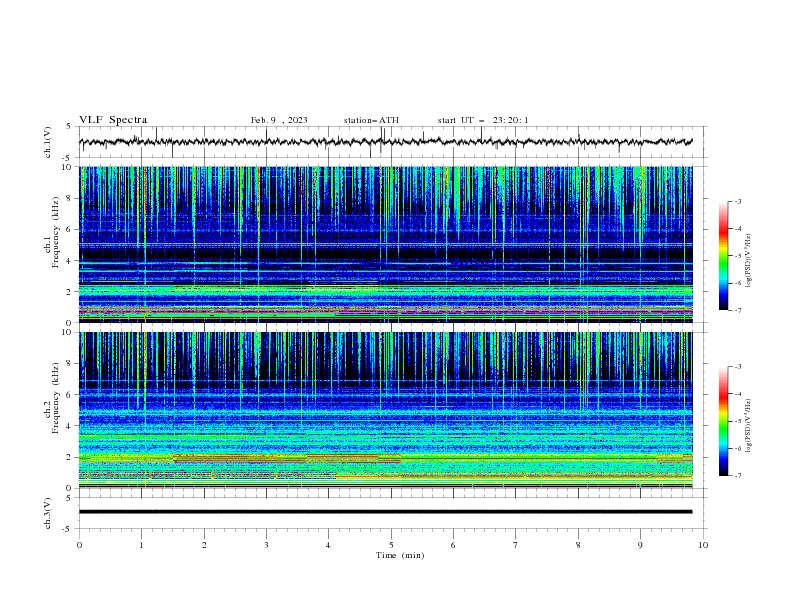792x612 pixels.
Task: Click the "Time (min)" axis label
Action: [x=400, y=555]
